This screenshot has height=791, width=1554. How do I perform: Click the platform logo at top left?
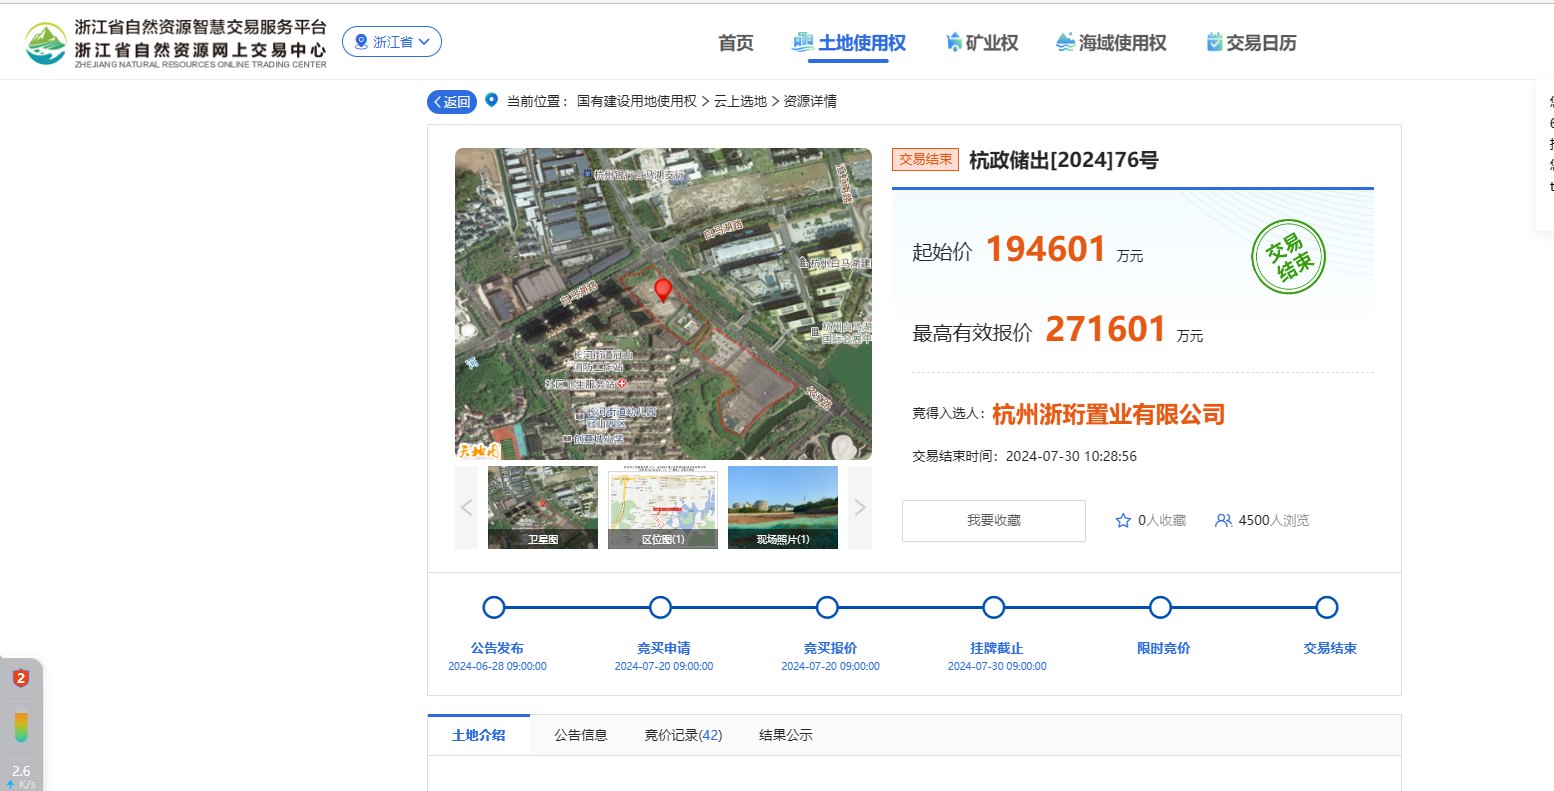click(176, 43)
